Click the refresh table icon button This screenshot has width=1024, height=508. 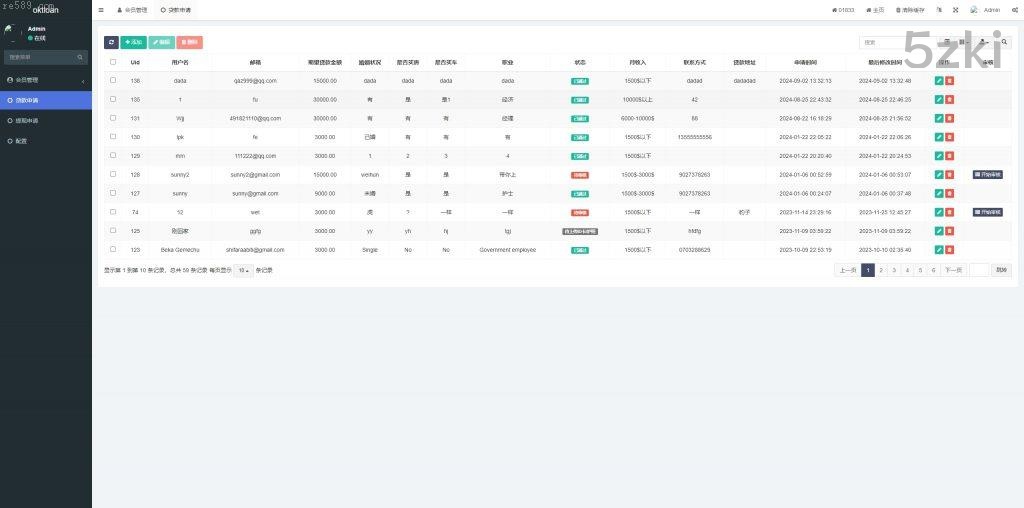pyautogui.click(x=111, y=42)
